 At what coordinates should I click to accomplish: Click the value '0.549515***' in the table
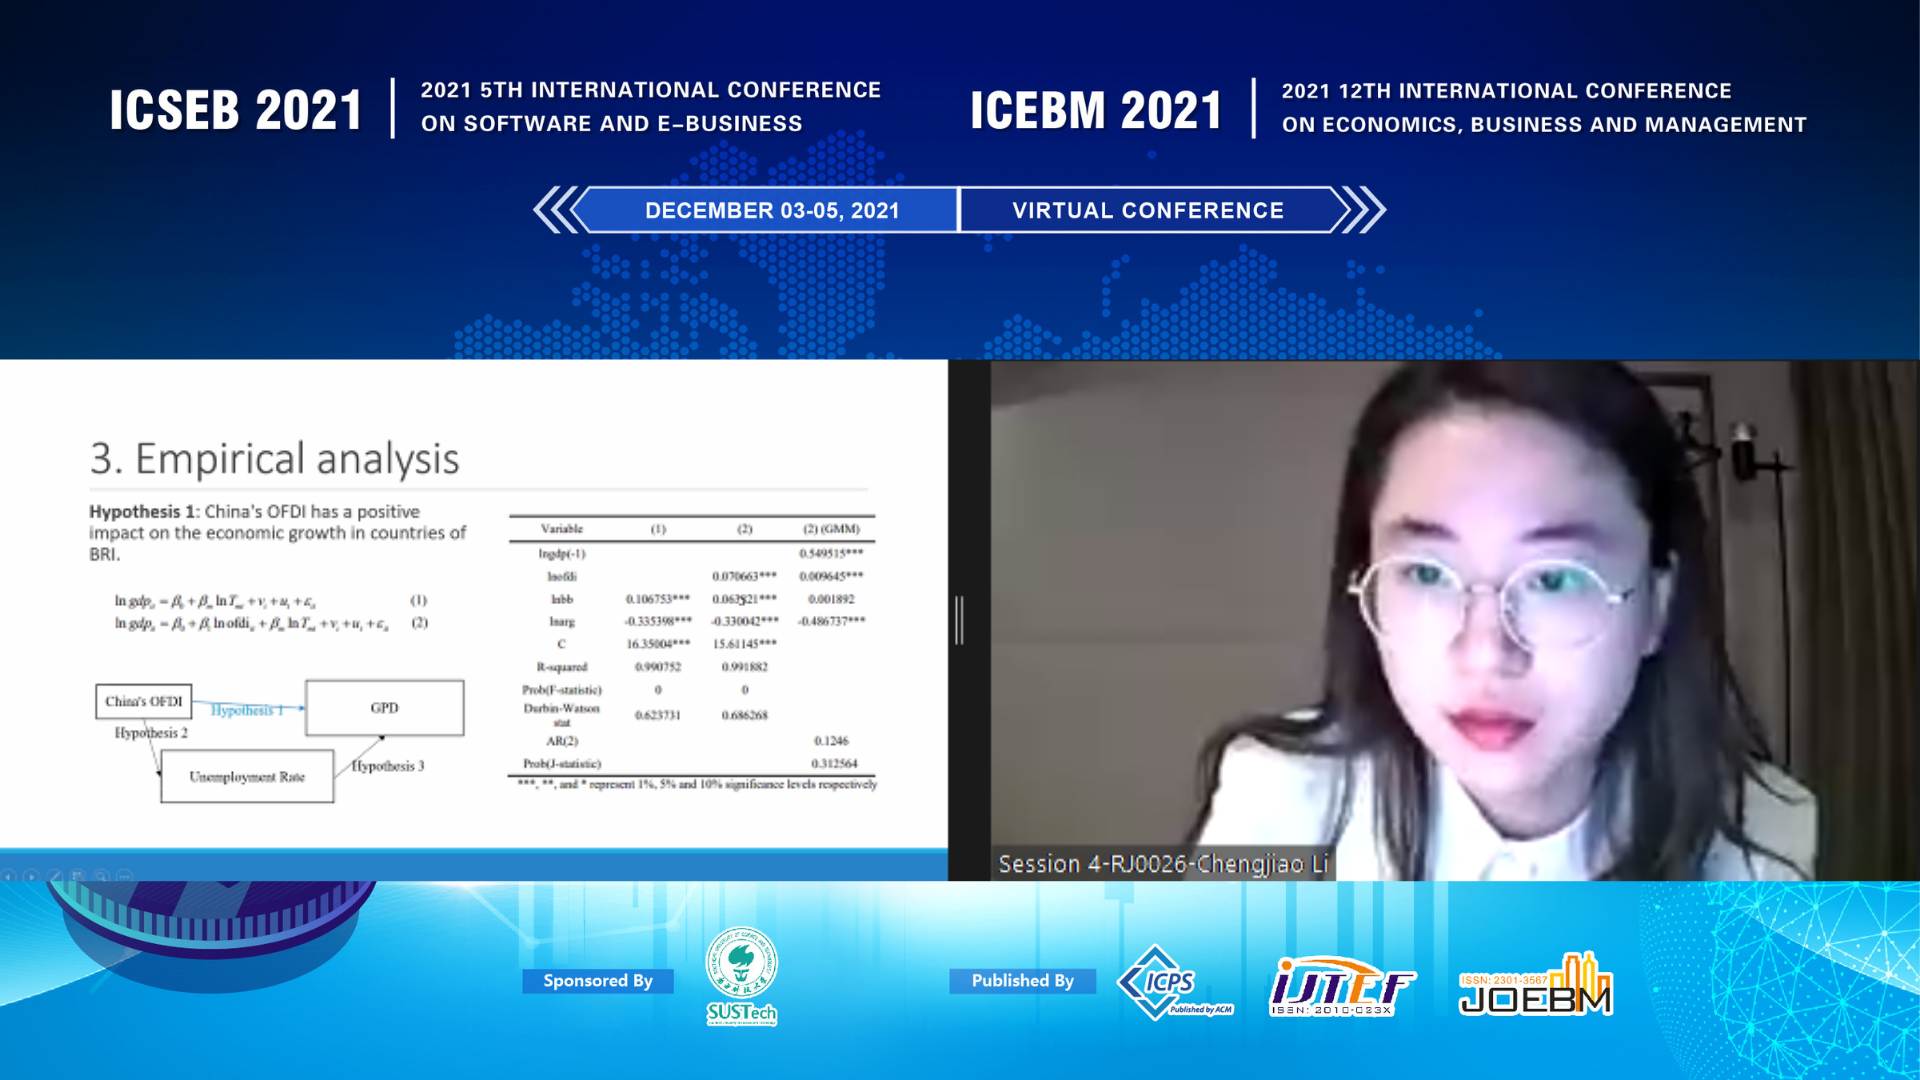click(831, 553)
